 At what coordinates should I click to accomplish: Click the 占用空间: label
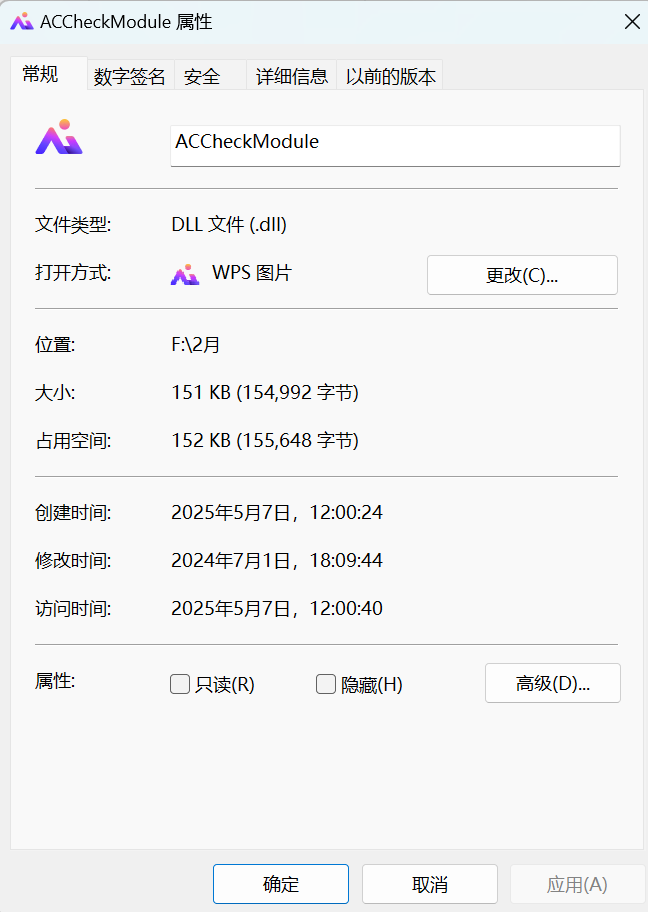(73, 440)
